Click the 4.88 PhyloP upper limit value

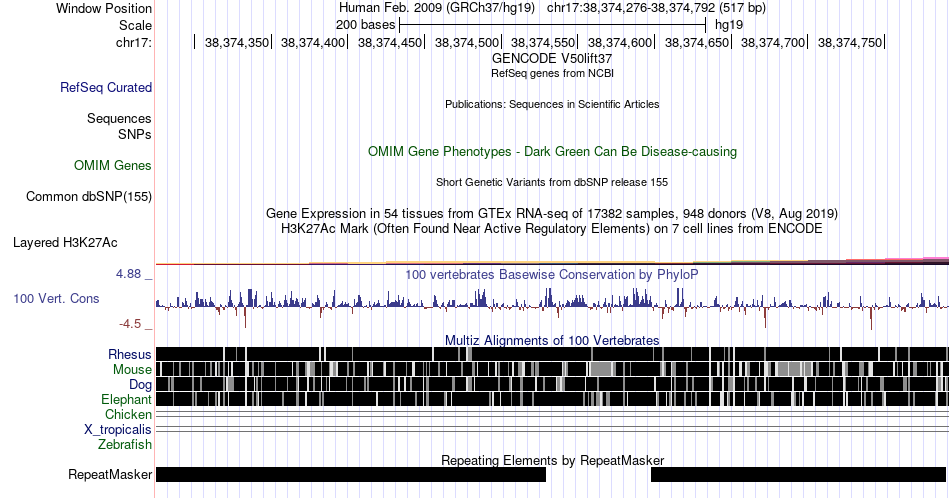[x=128, y=274]
